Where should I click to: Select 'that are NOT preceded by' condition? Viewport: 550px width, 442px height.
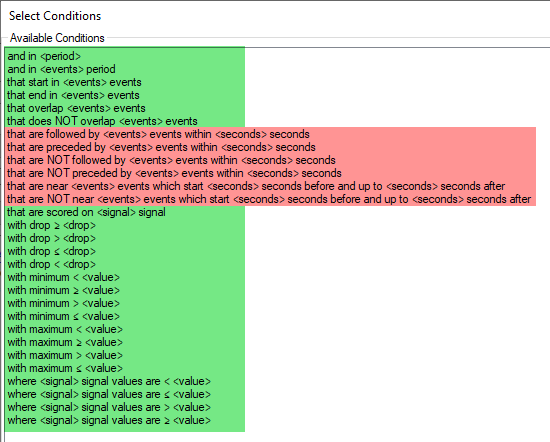click(174, 173)
